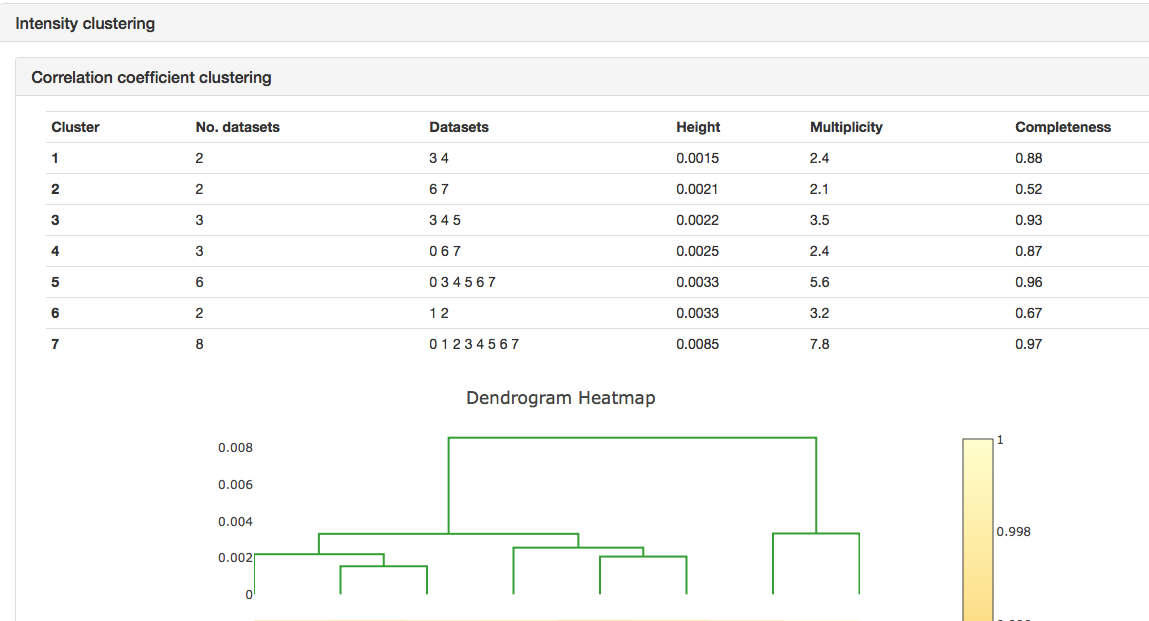The image size is (1149, 621).
Task: Click the 0.008 y-axis label on the dendrogram
Action: point(235,447)
